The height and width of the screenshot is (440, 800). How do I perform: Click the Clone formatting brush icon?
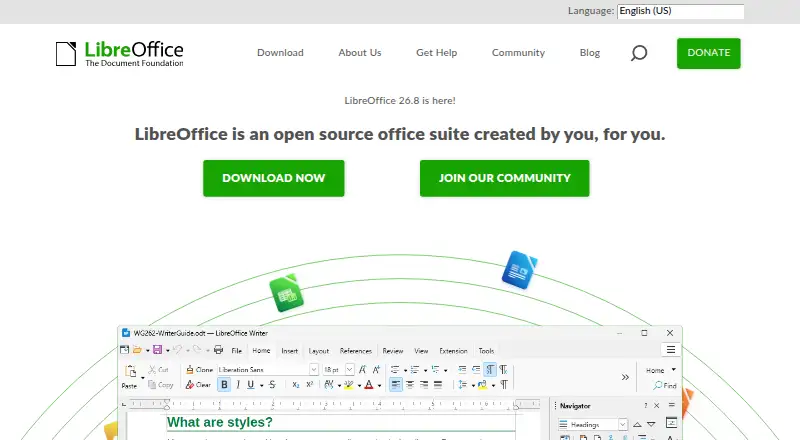pyautogui.click(x=190, y=370)
